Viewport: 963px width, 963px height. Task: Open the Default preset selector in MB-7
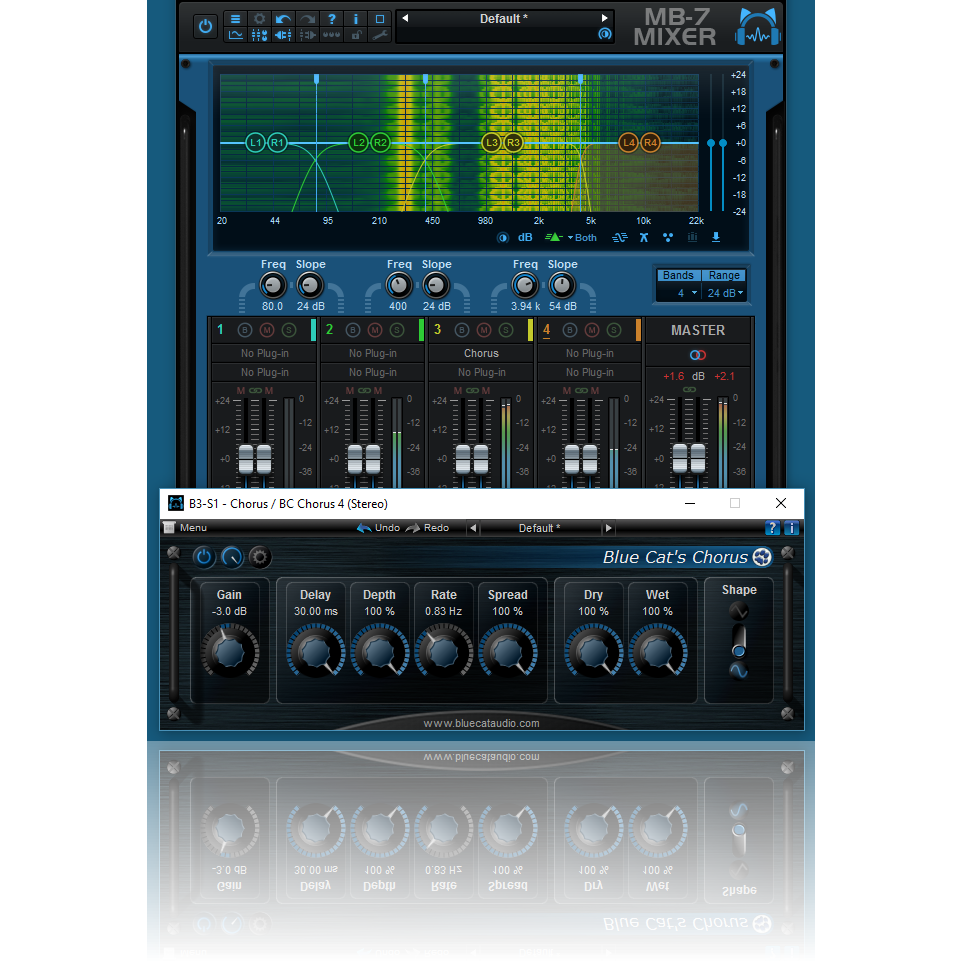coord(504,17)
